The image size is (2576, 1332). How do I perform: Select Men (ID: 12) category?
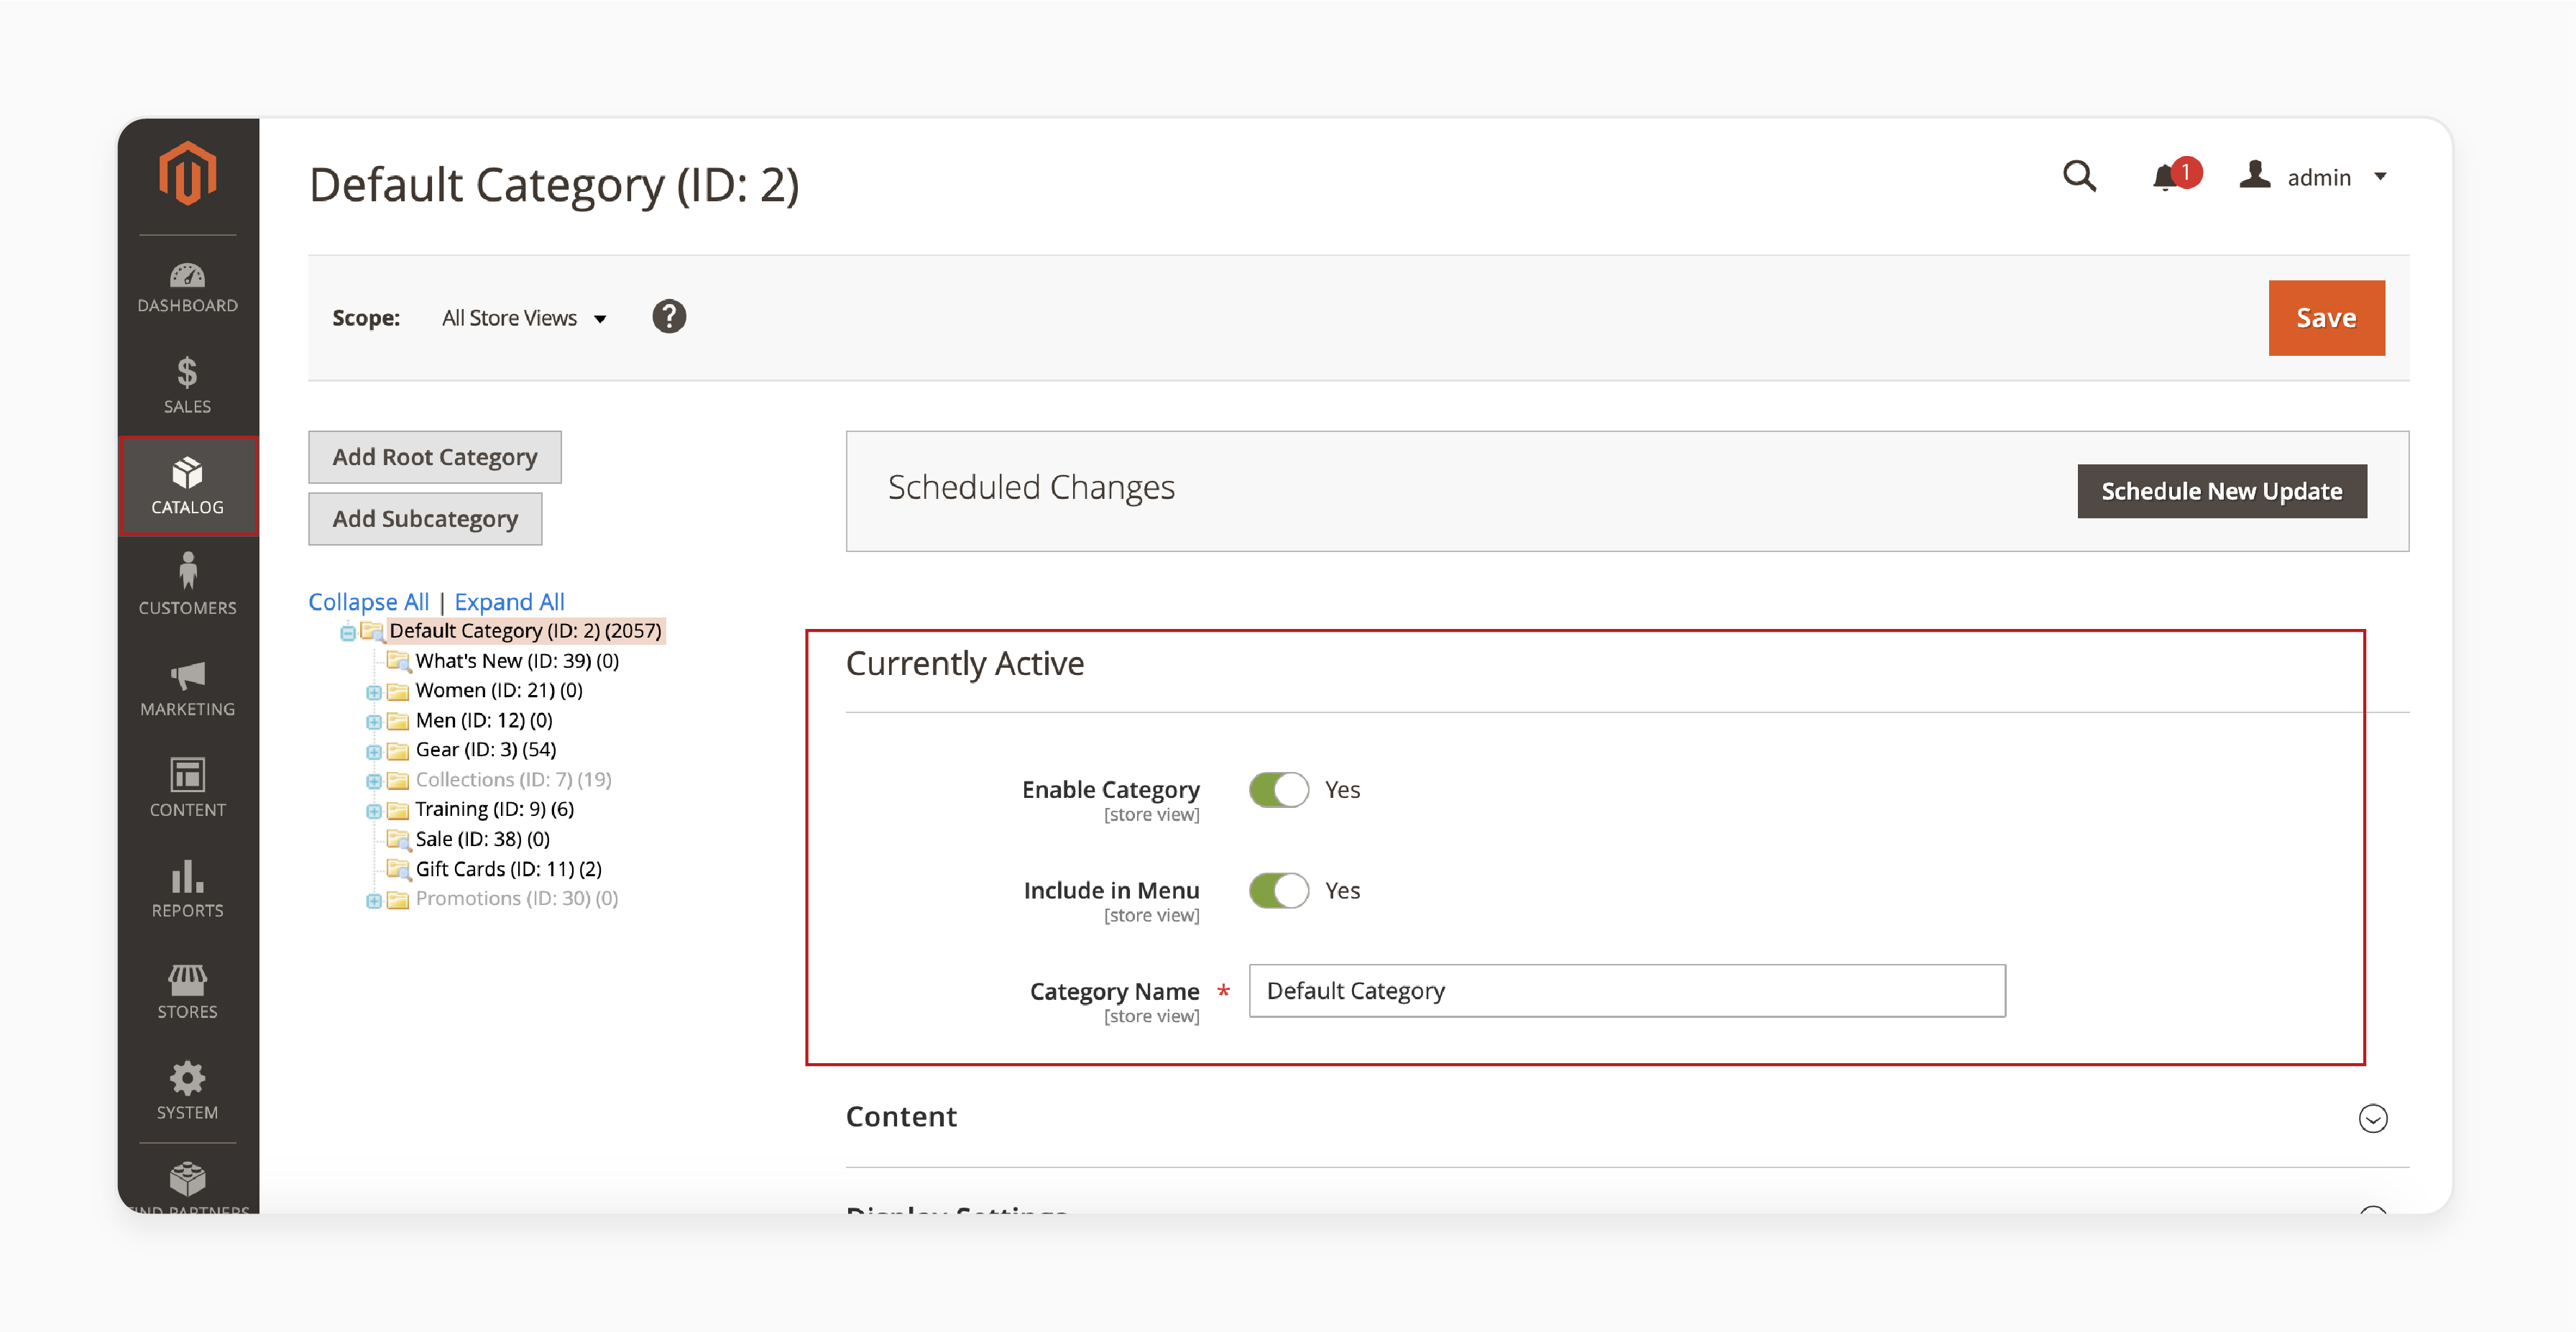484,720
